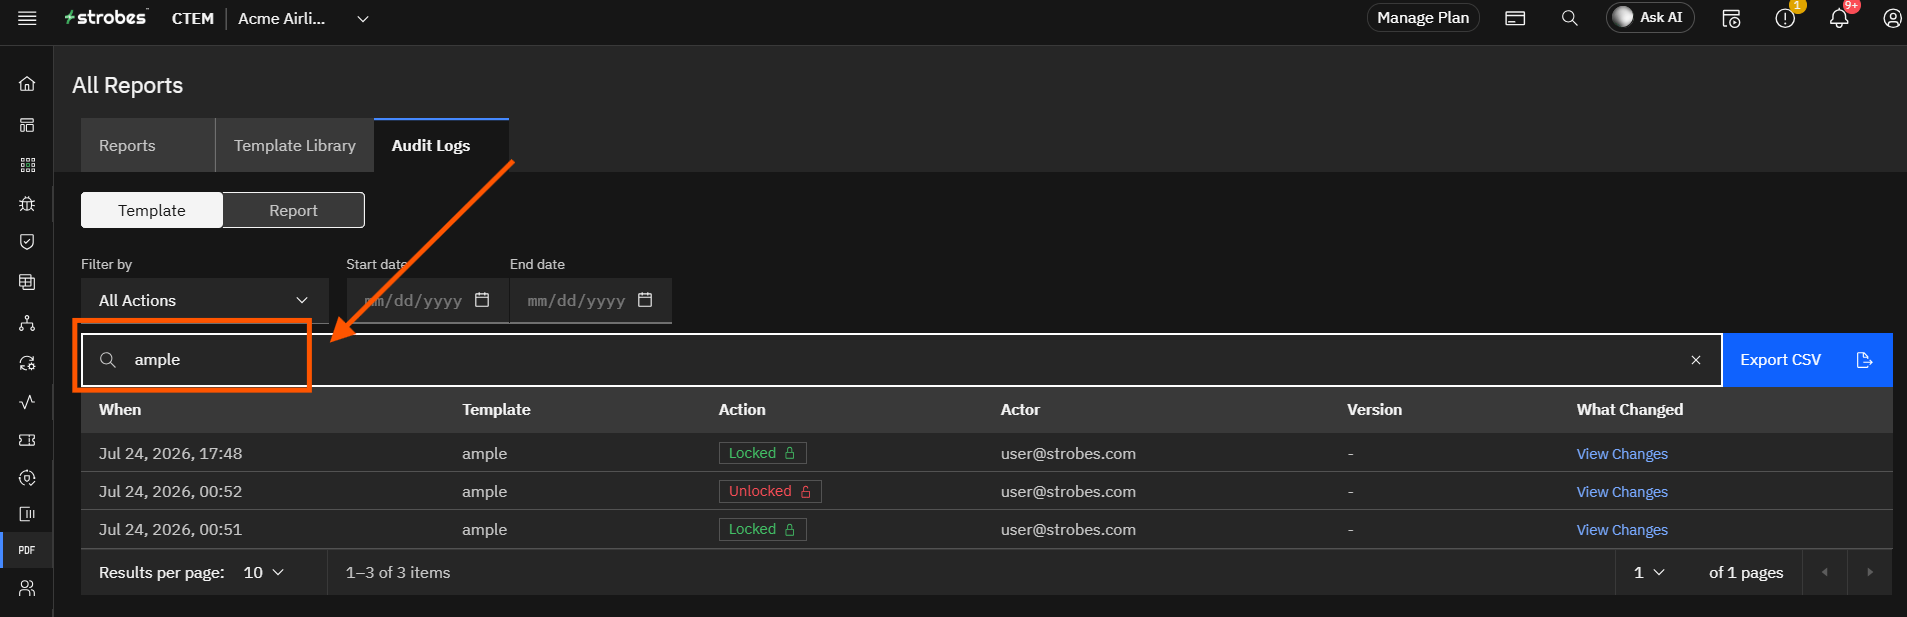Open the home icon in the sidebar

click(x=27, y=84)
